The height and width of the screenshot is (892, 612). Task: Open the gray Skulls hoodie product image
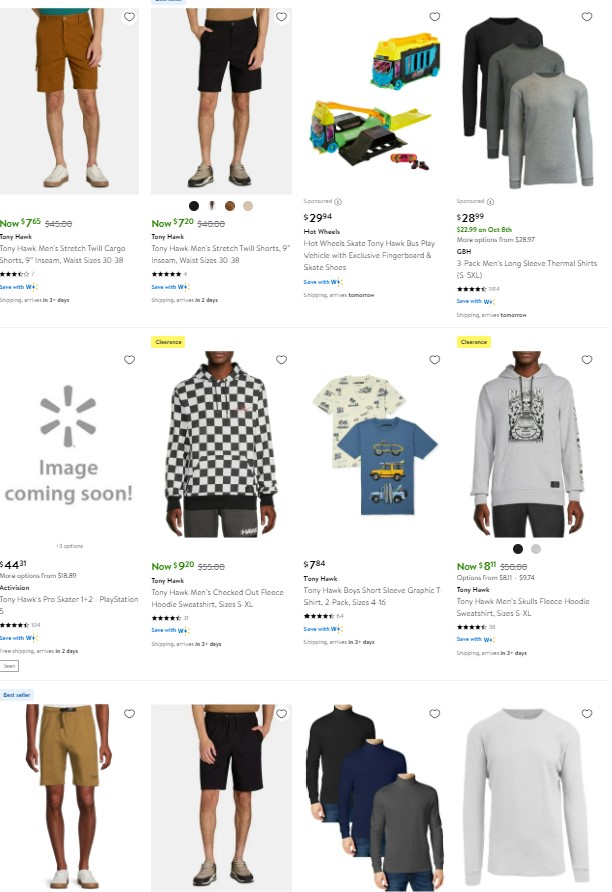(527, 444)
